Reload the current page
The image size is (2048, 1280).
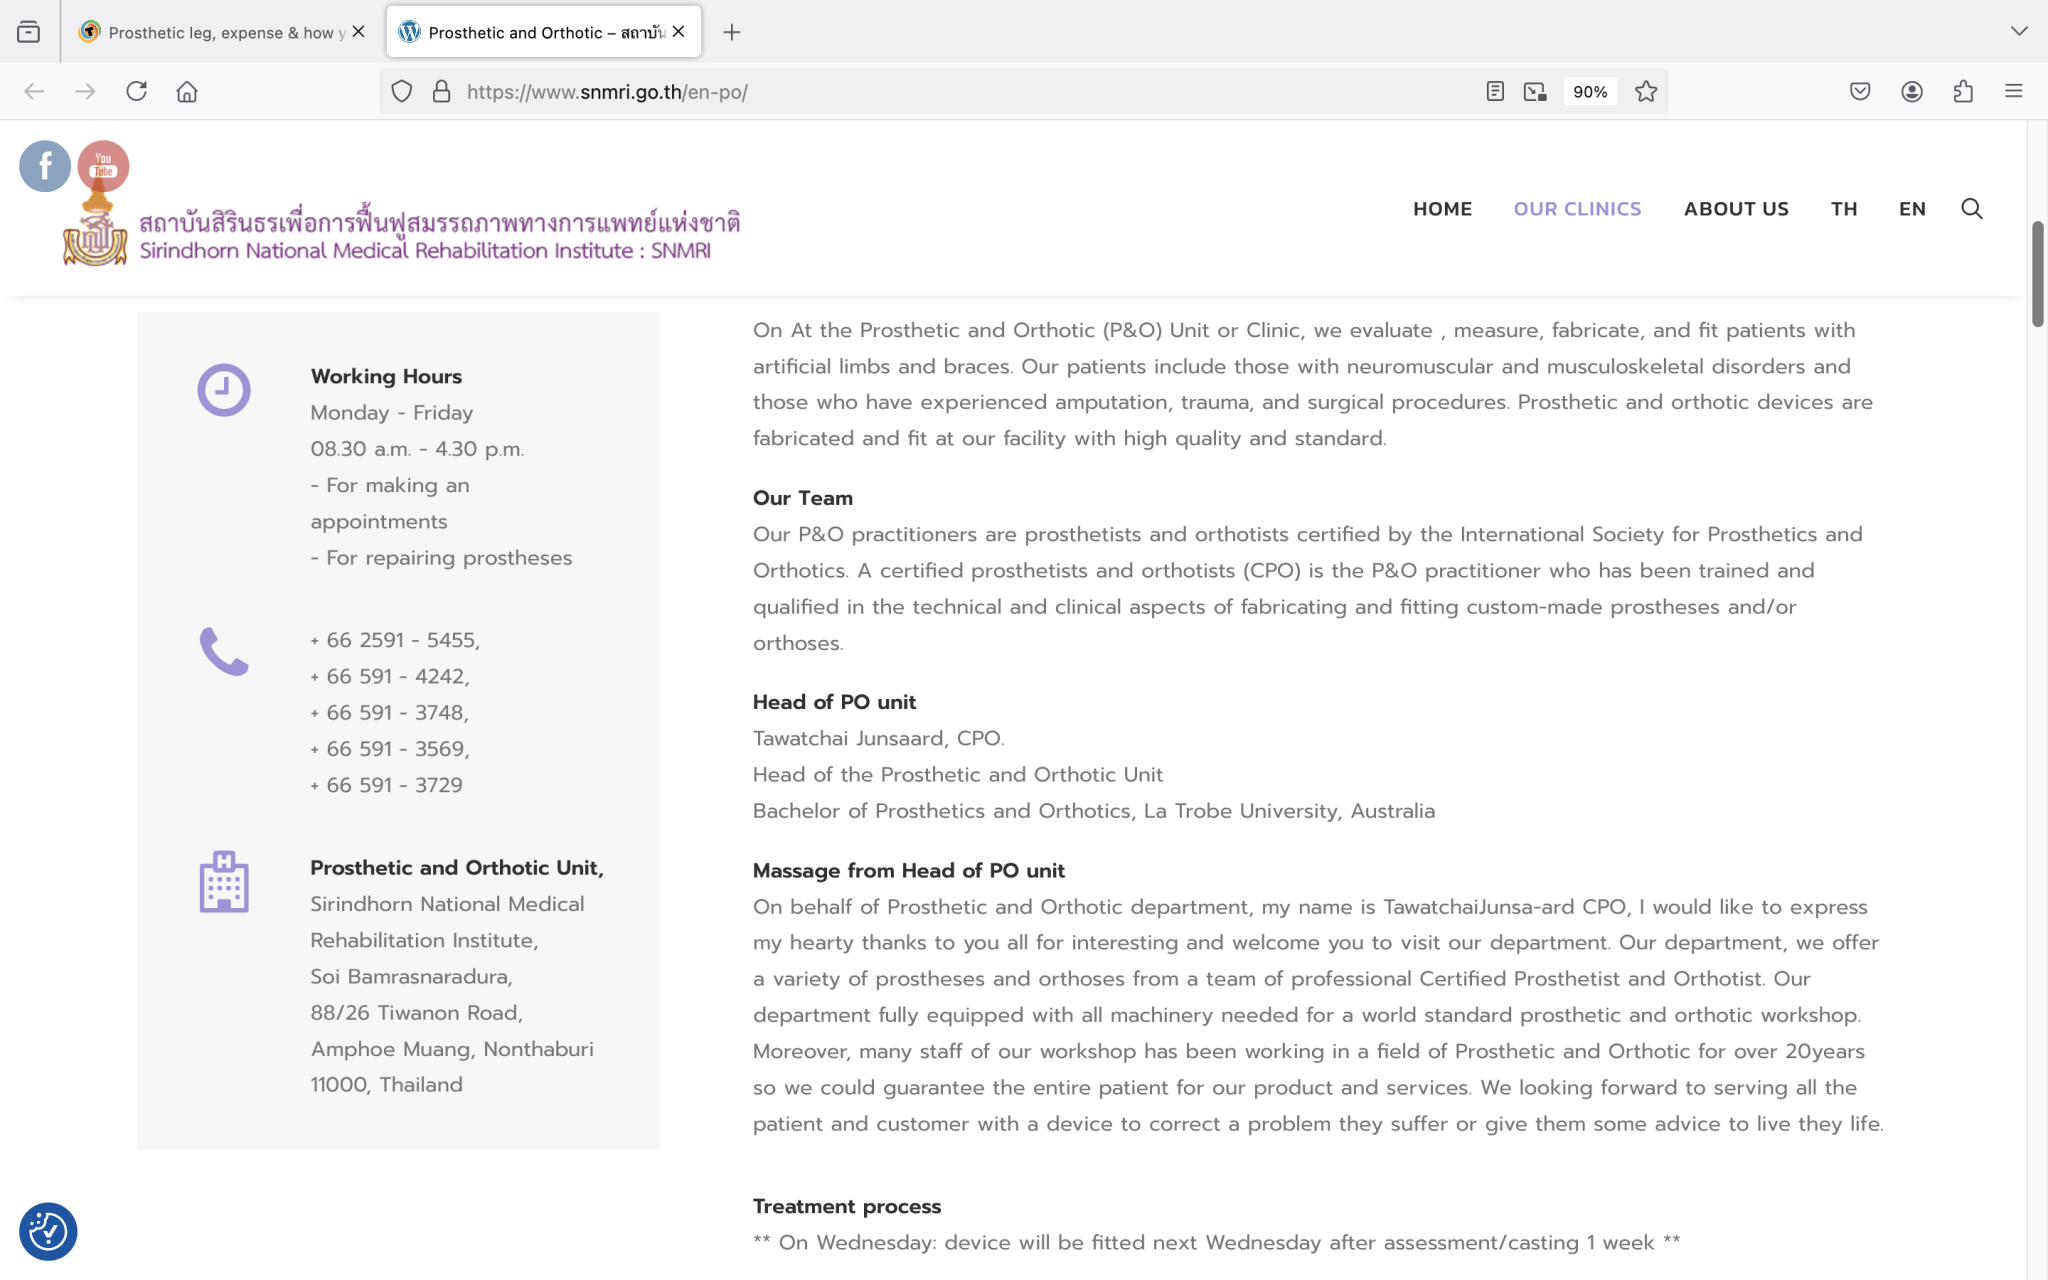click(136, 92)
